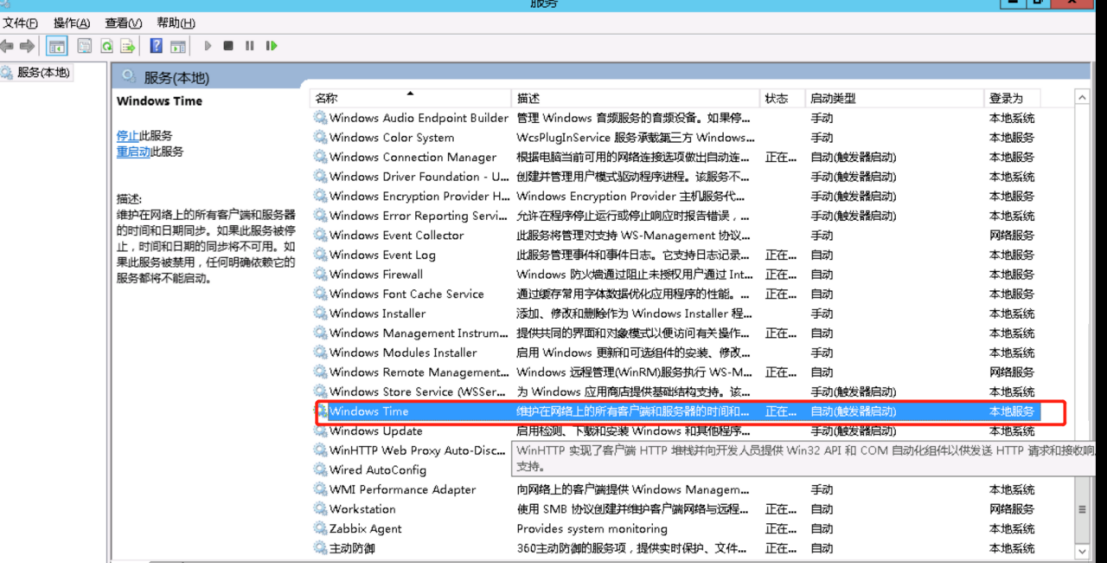Select the Windows Error Reporting Service name
The height and width of the screenshot is (563, 1107).
point(418,216)
